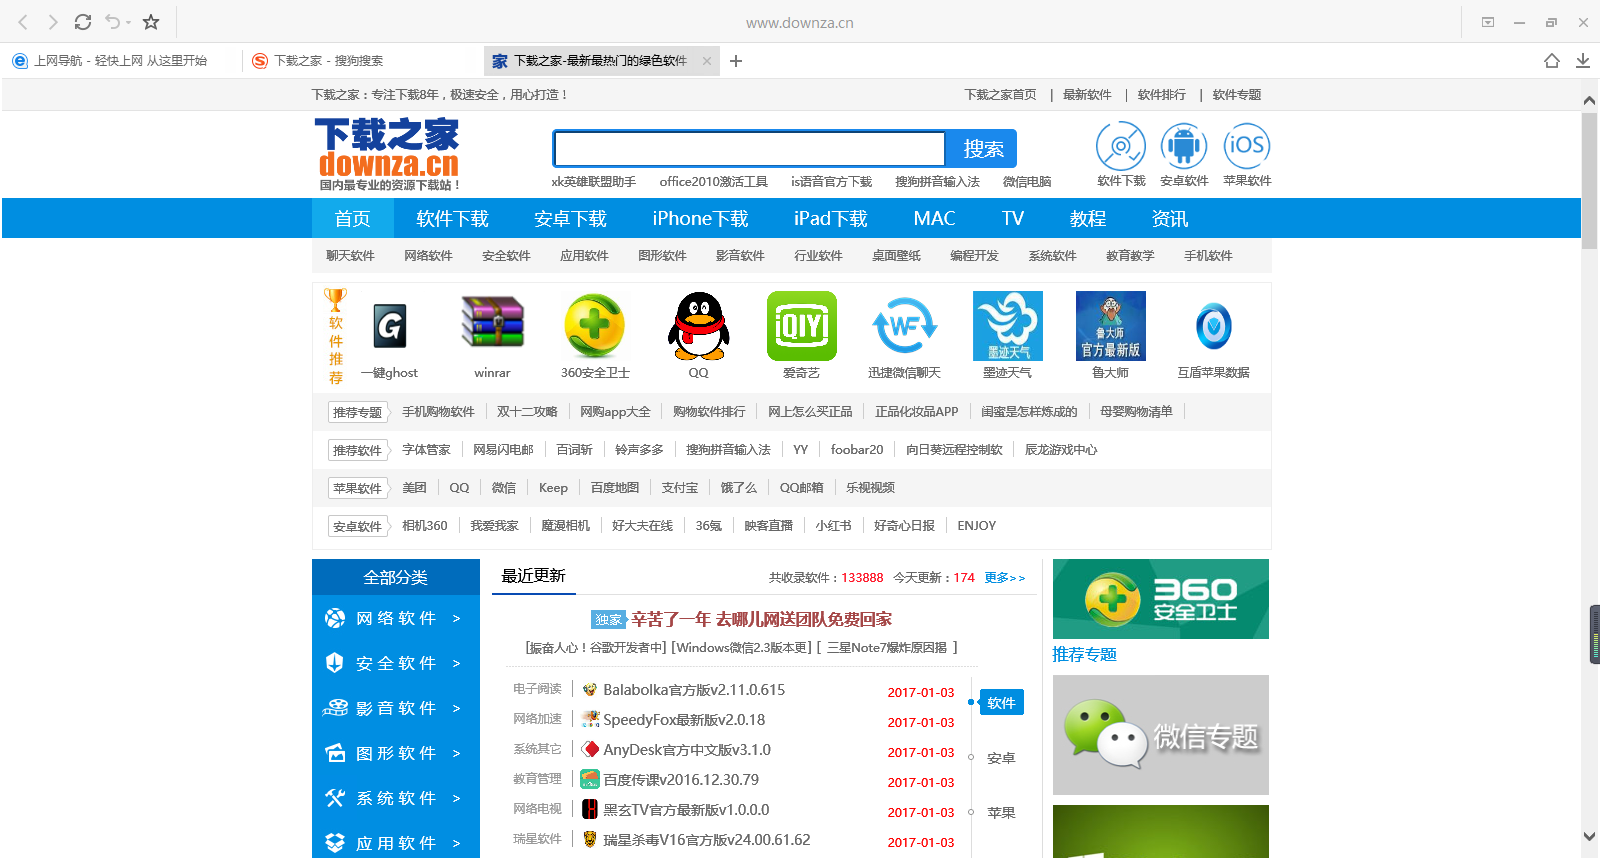
Task: Open the 互盾苹果数据 icon
Action: (x=1214, y=326)
